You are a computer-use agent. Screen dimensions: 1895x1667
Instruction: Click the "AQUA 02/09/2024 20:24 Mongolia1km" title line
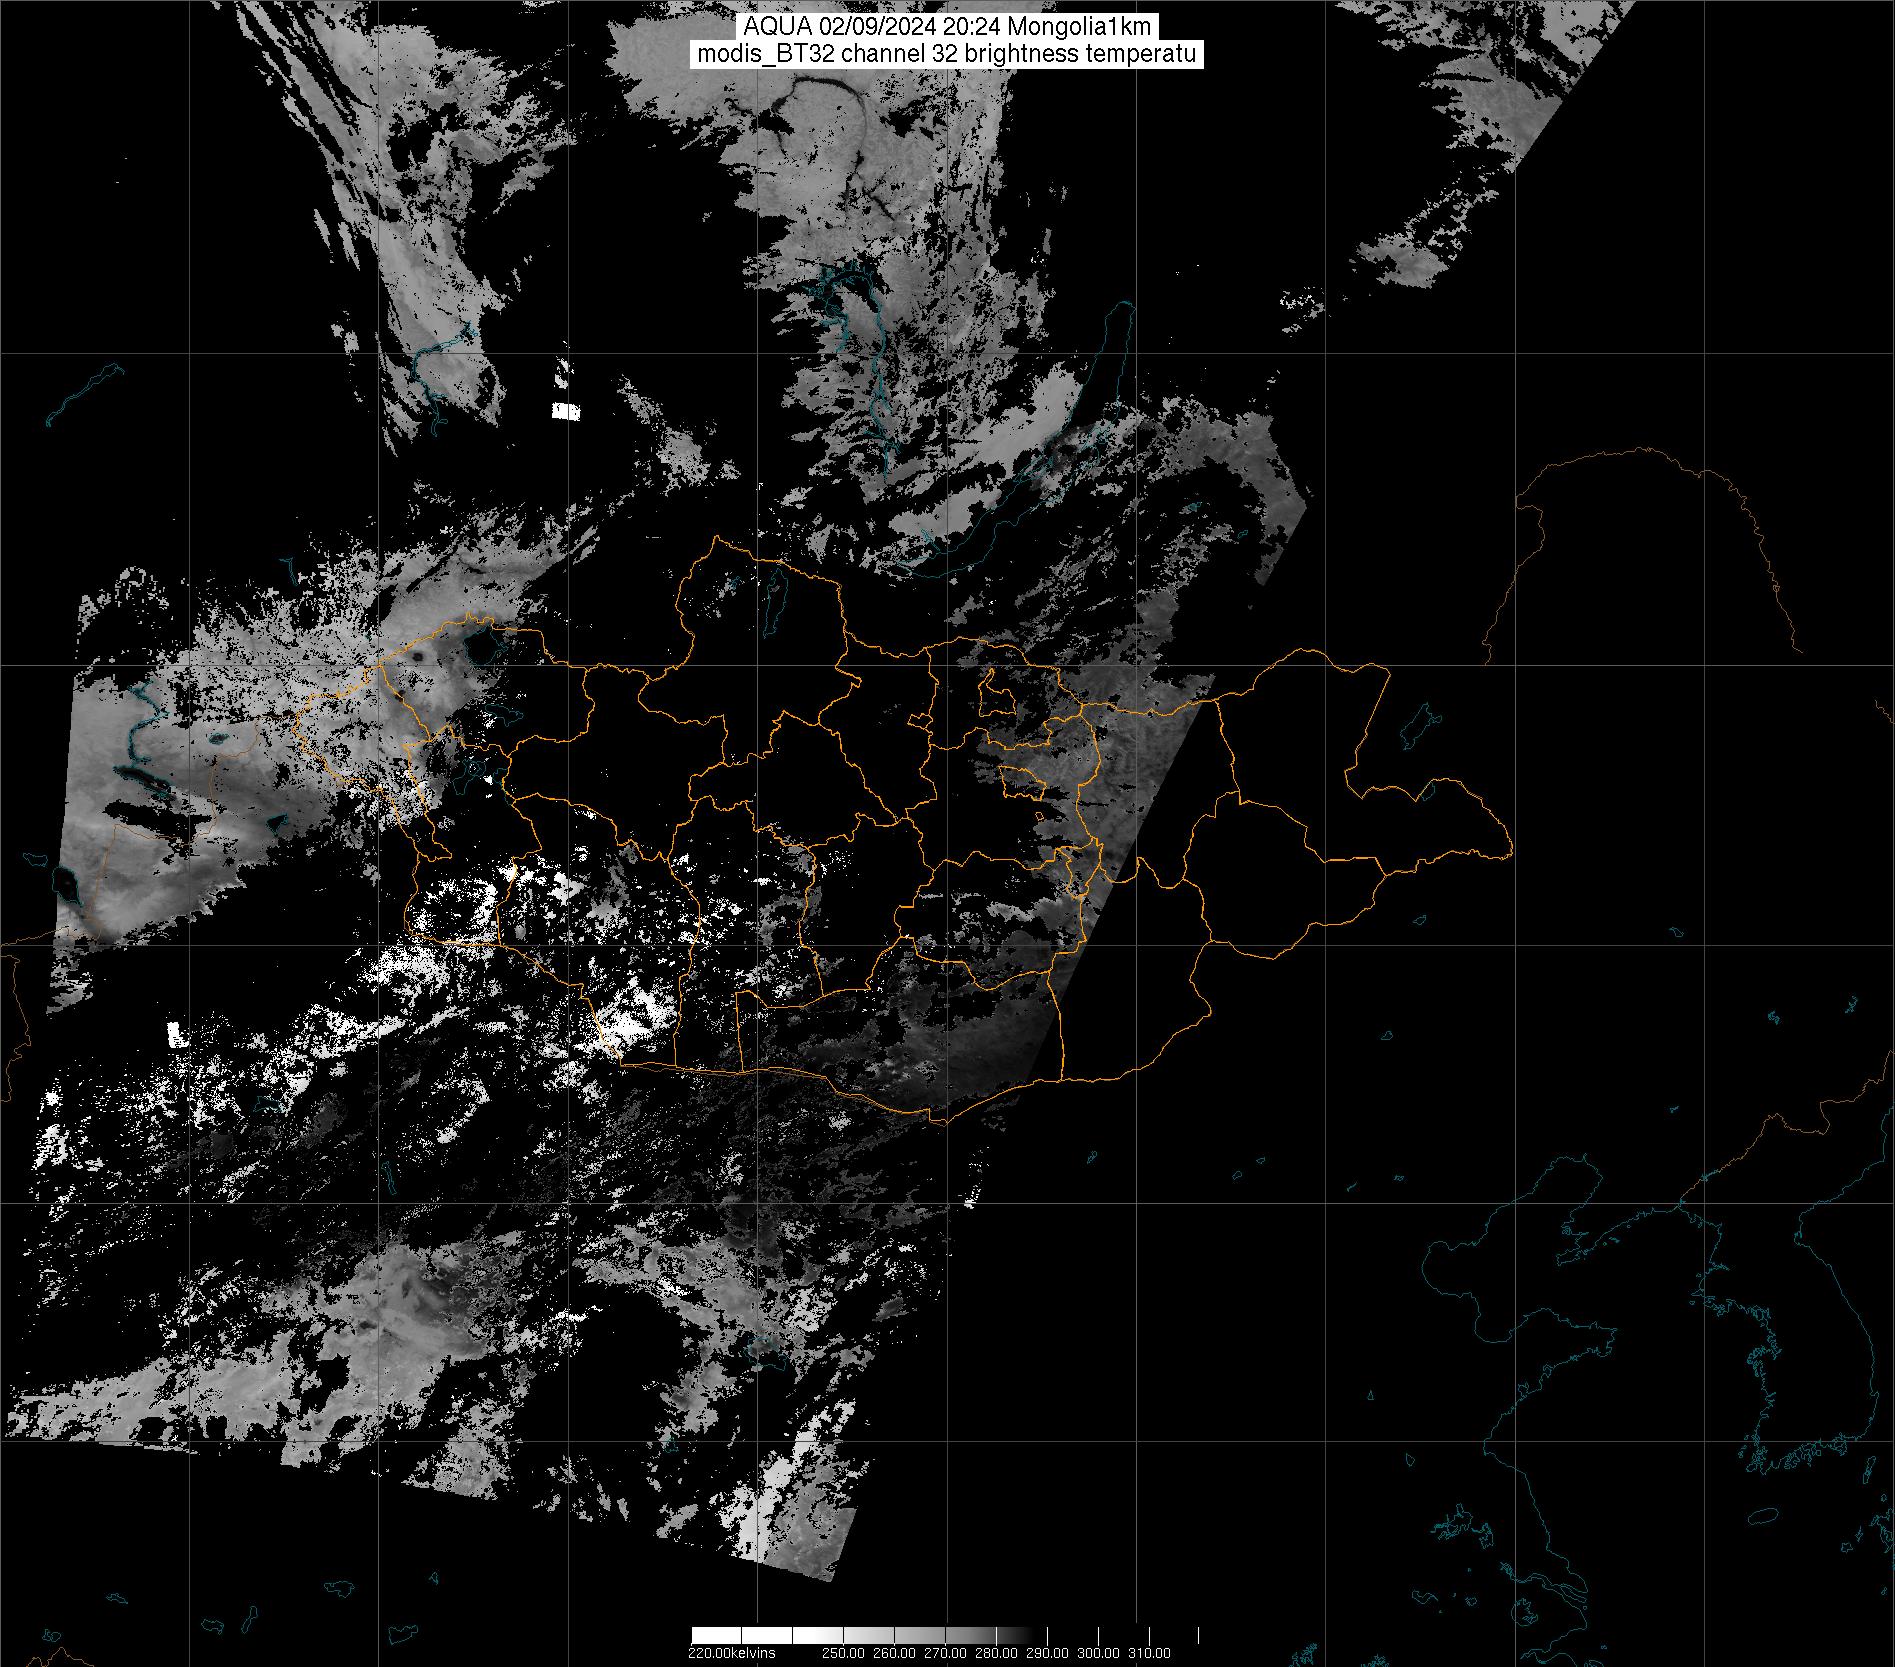click(947, 26)
